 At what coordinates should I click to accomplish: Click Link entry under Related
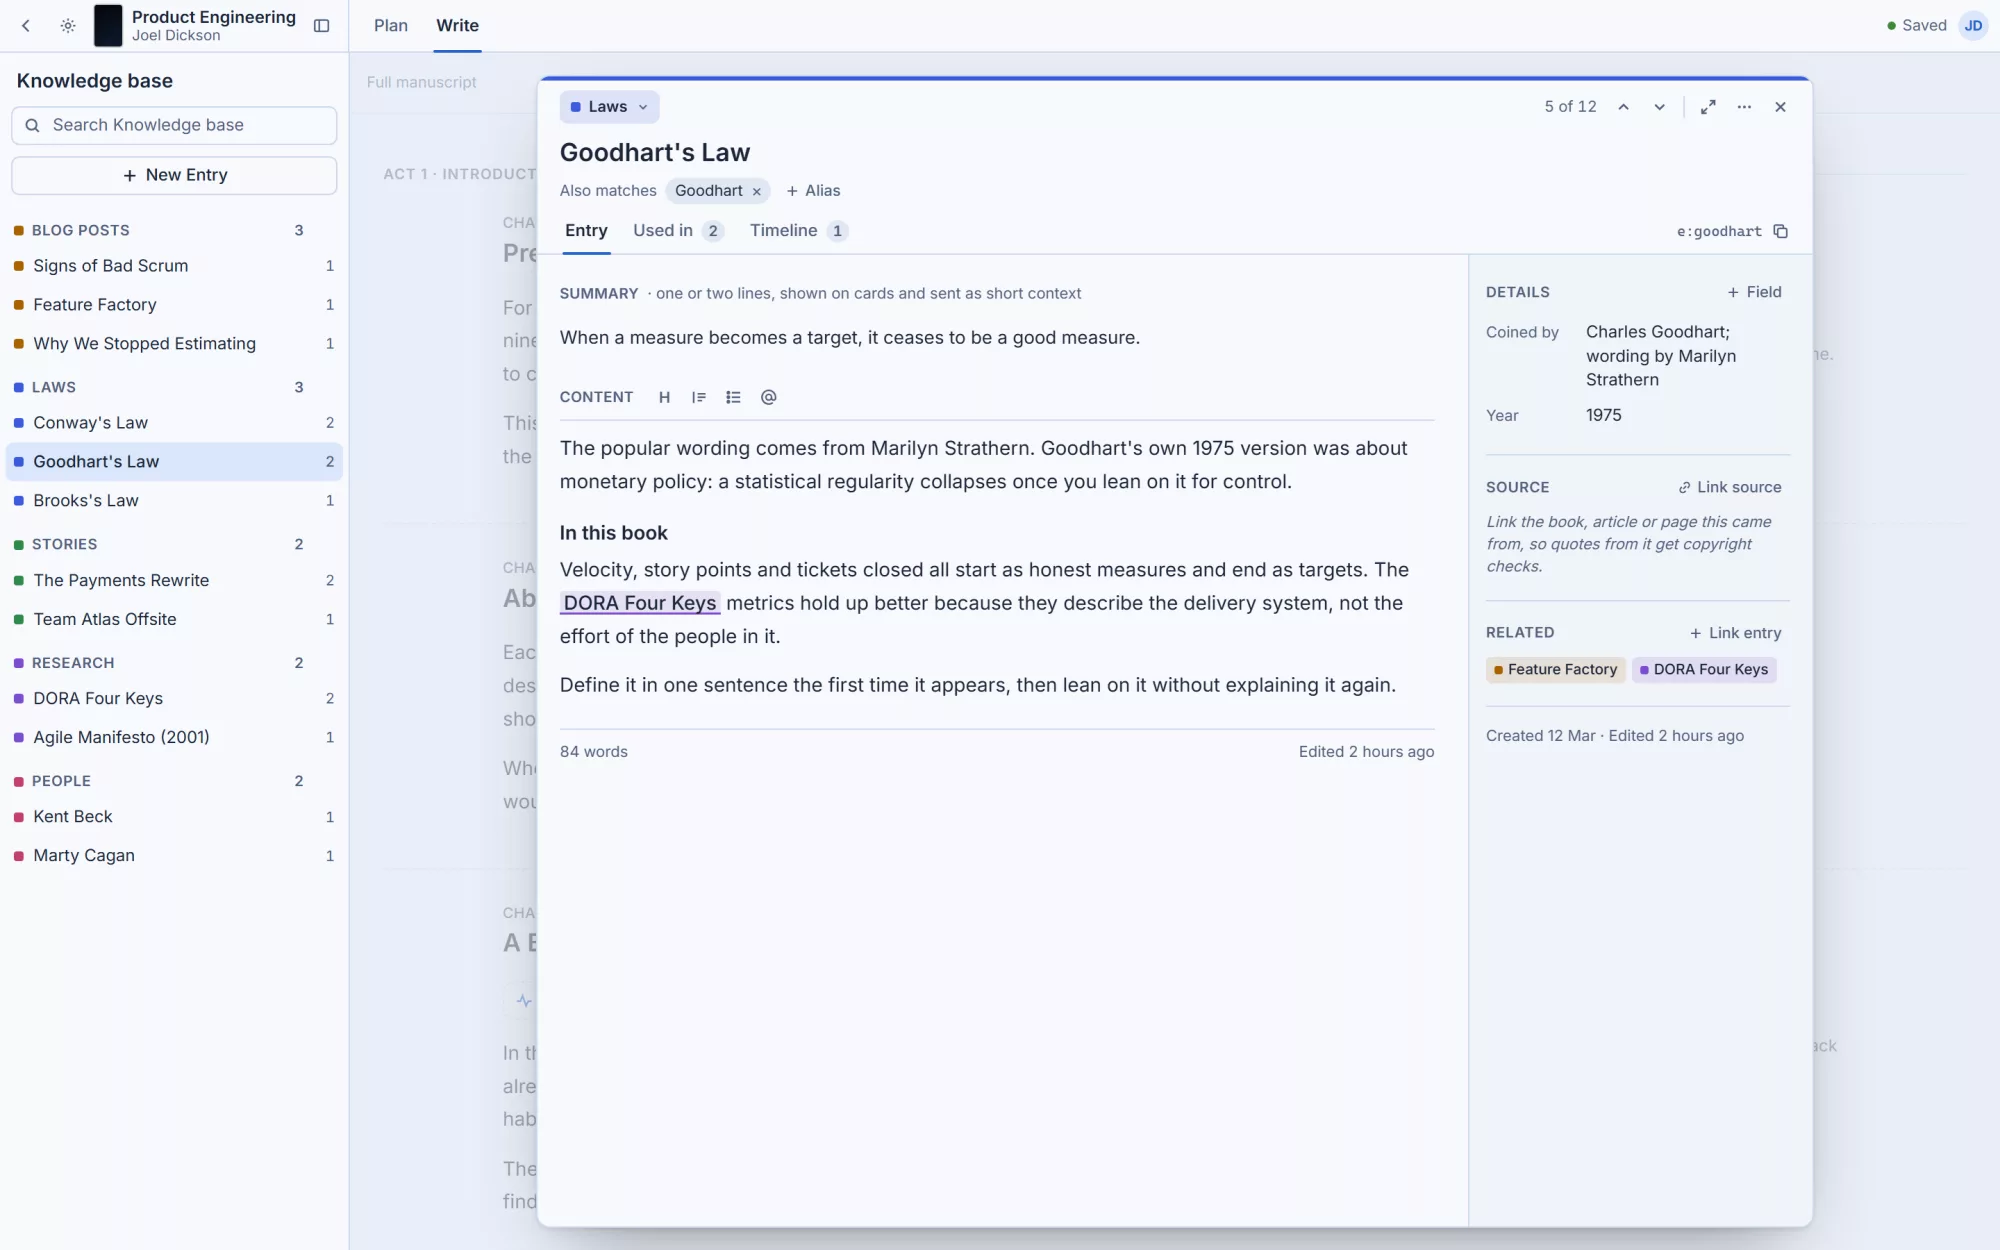pos(1735,633)
